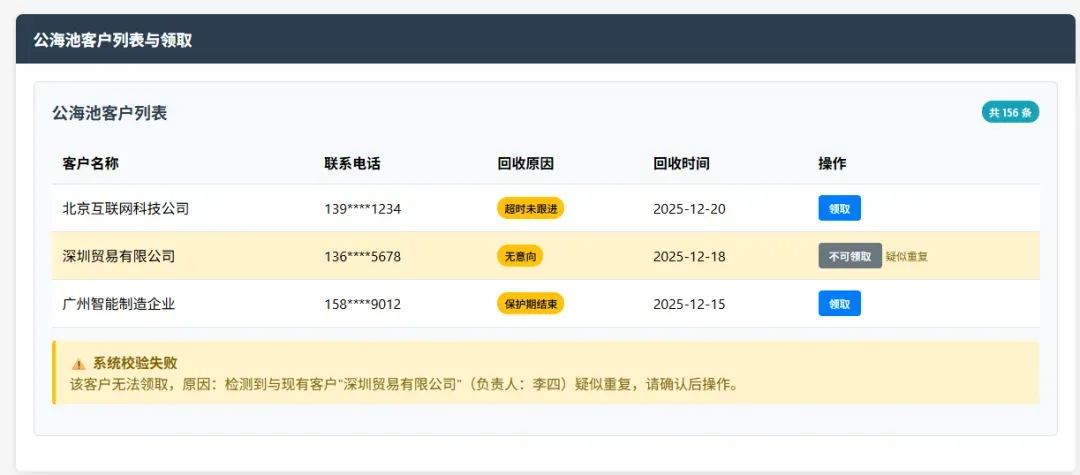Click the 共 156 条 count badge
The width and height of the screenshot is (1080, 475).
tap(1010, 112)
